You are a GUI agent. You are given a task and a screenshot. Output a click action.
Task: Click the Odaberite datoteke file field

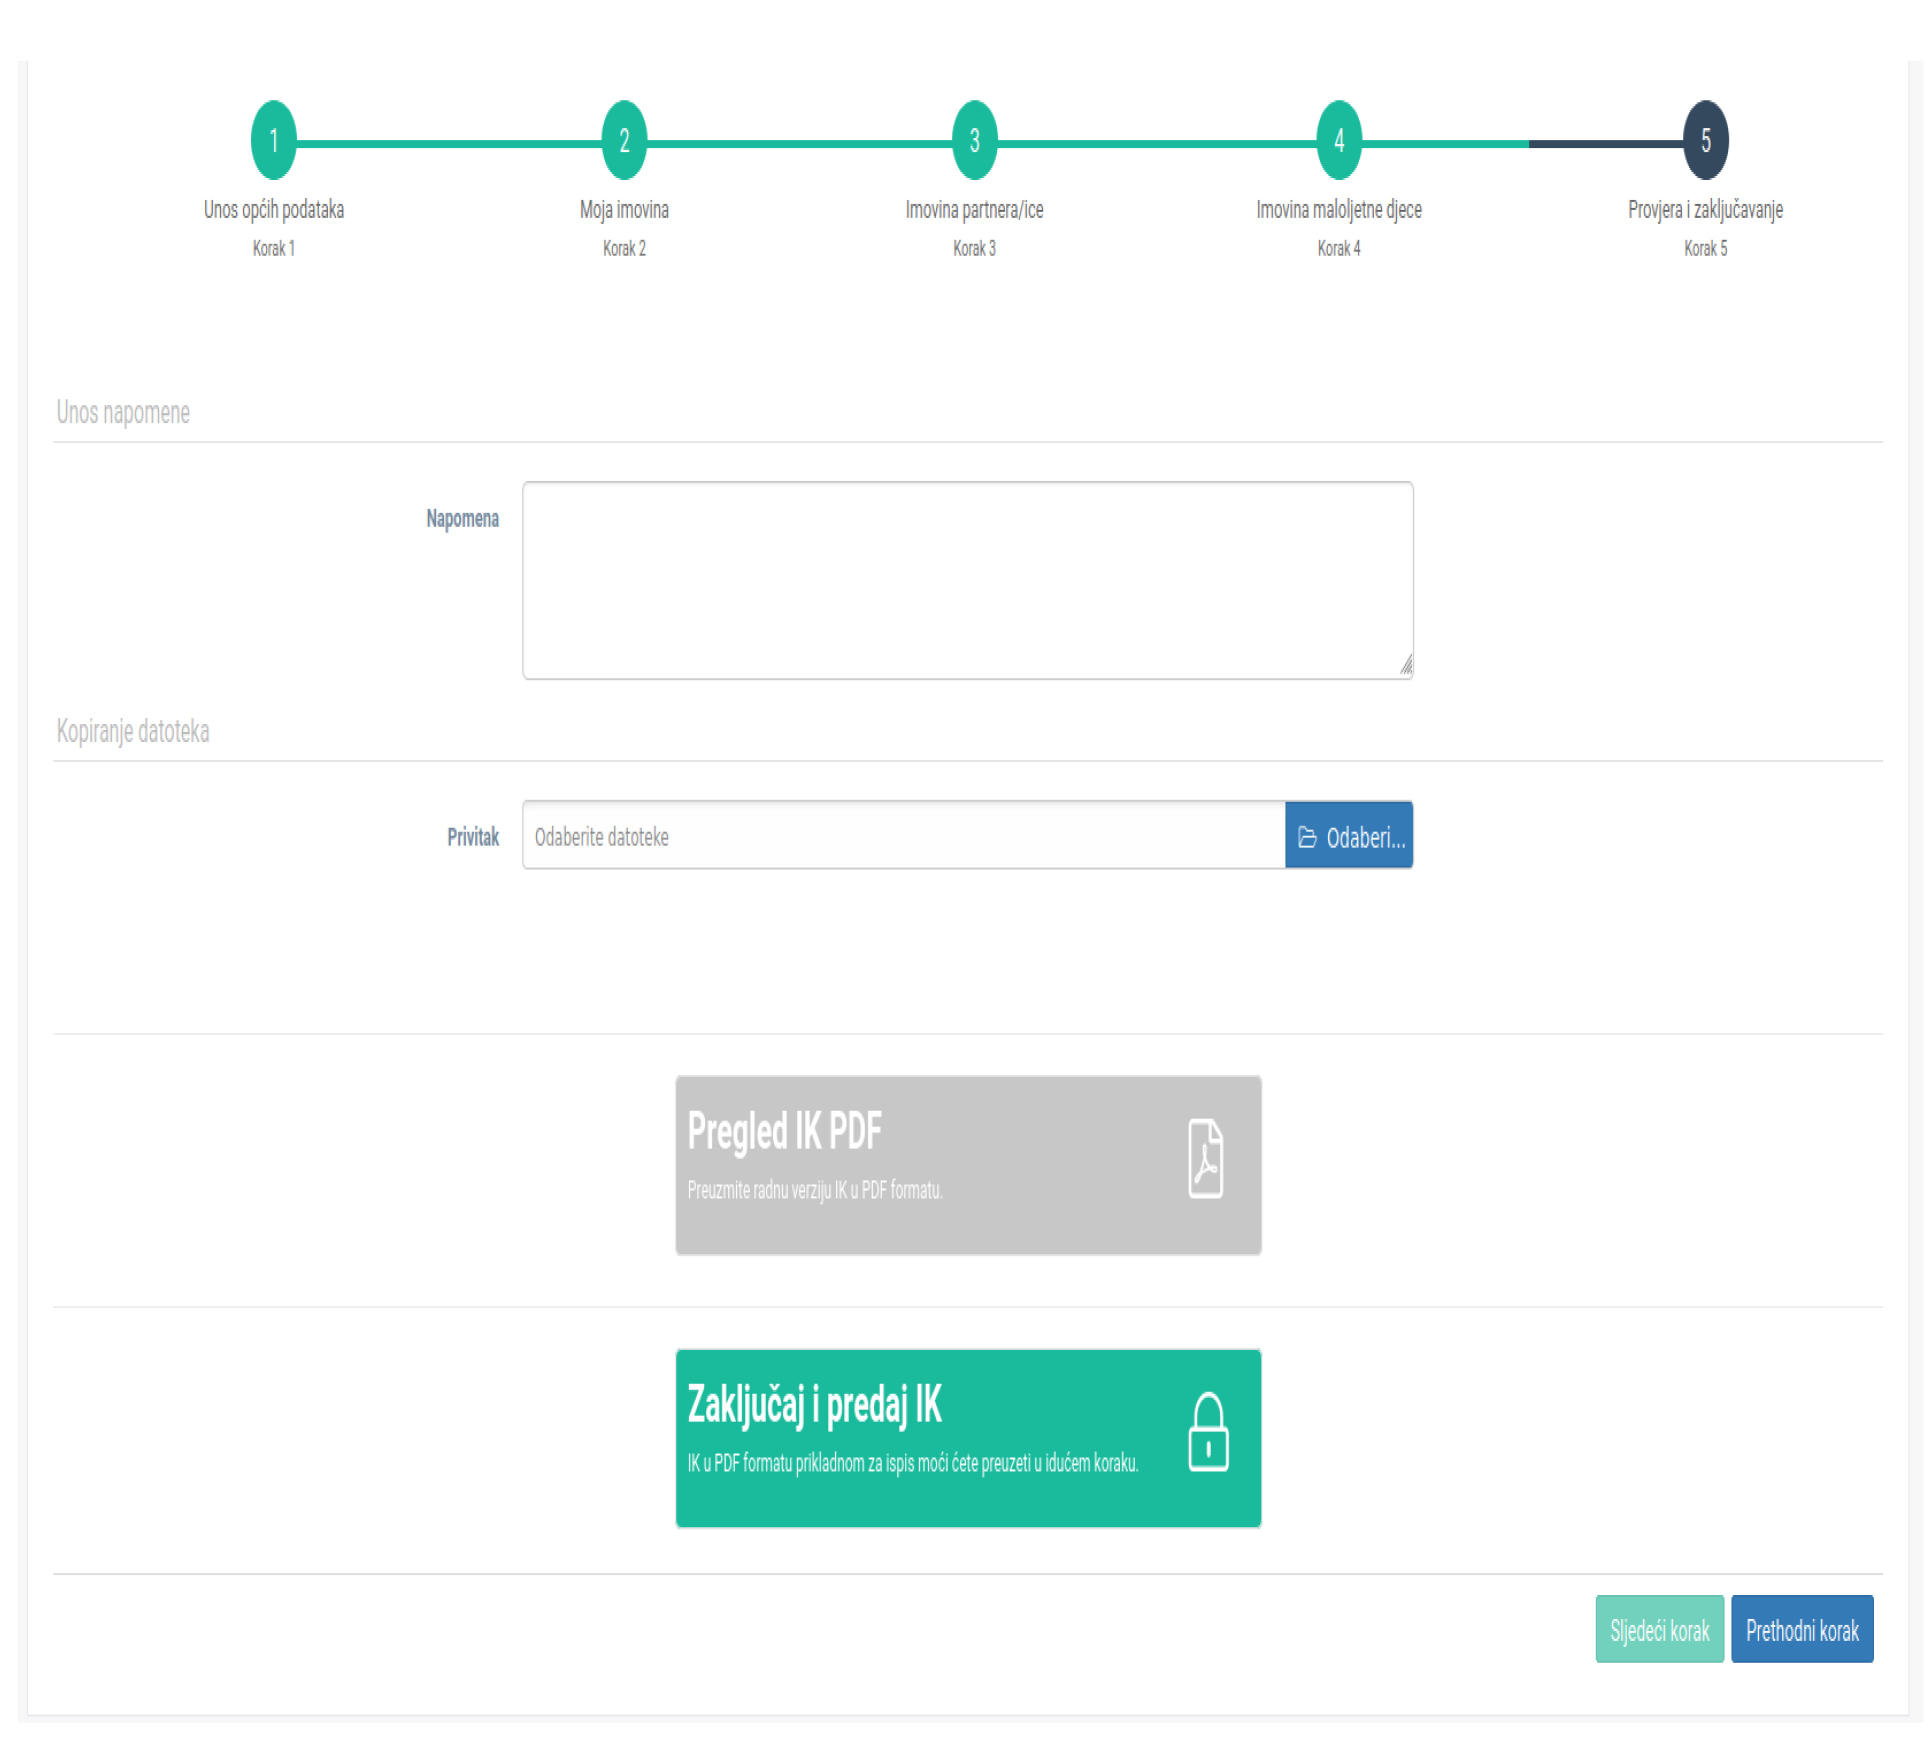coord(903,836)
